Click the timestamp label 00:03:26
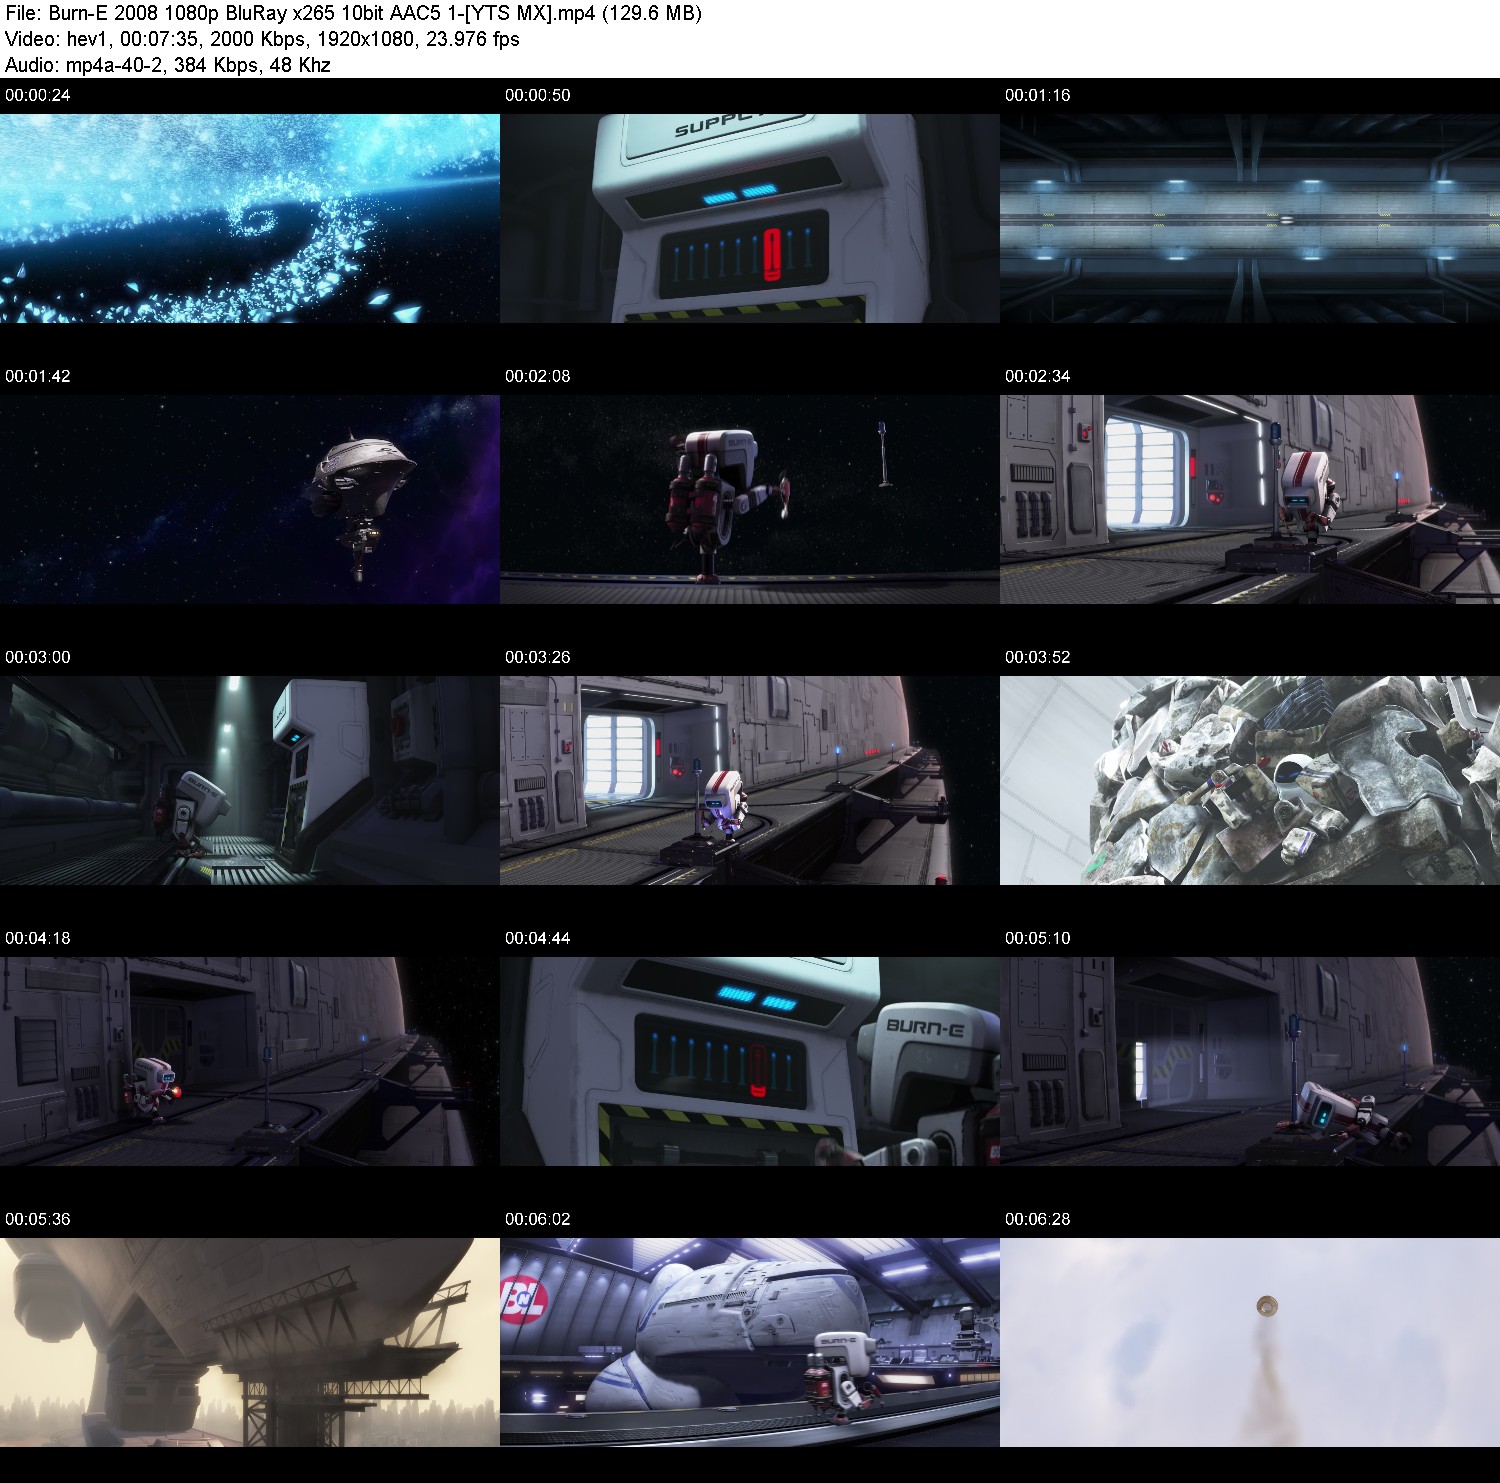Screen dimensions: 1500x1483 [538, 657]
